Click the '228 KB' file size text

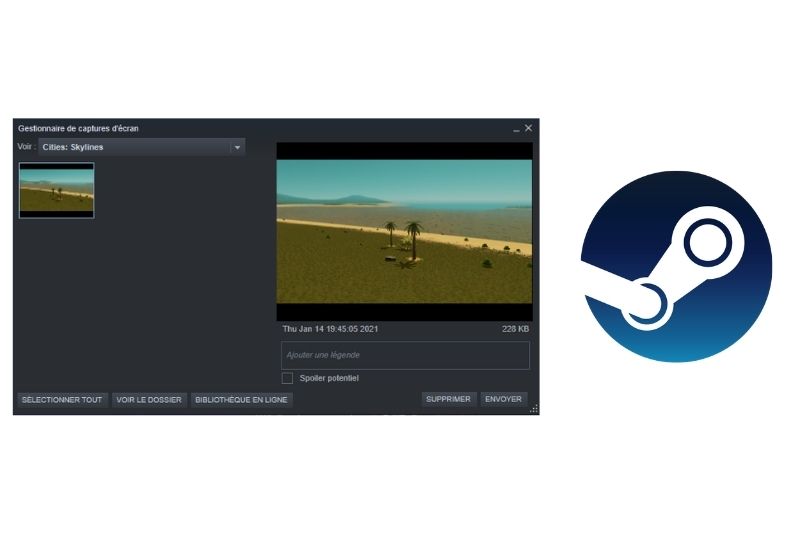515,329
